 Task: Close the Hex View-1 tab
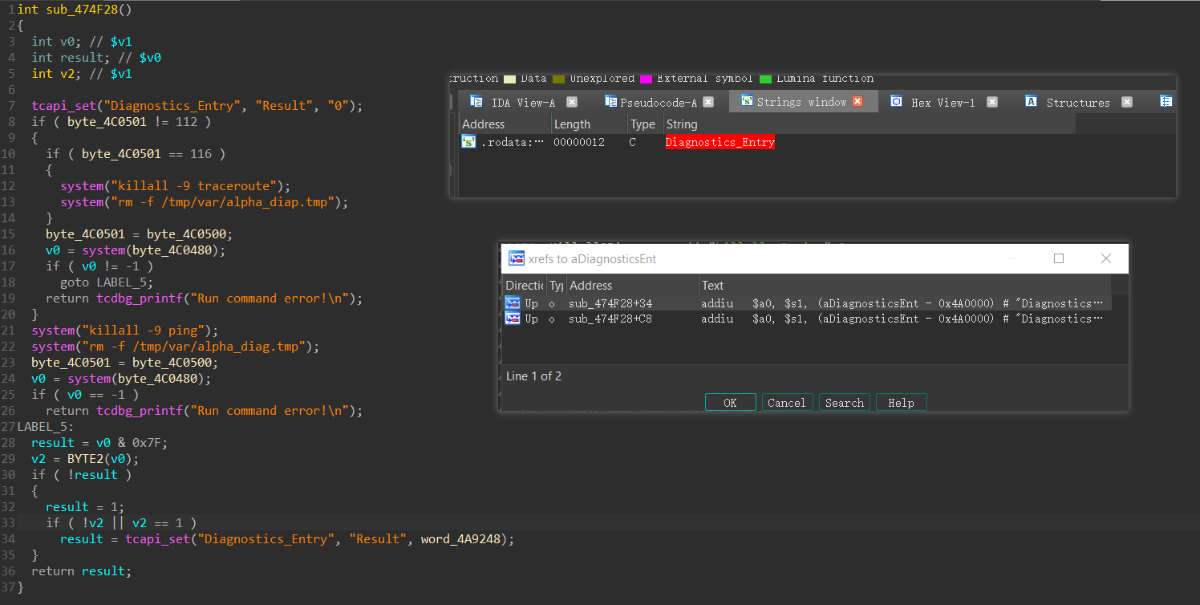point(992,102)
